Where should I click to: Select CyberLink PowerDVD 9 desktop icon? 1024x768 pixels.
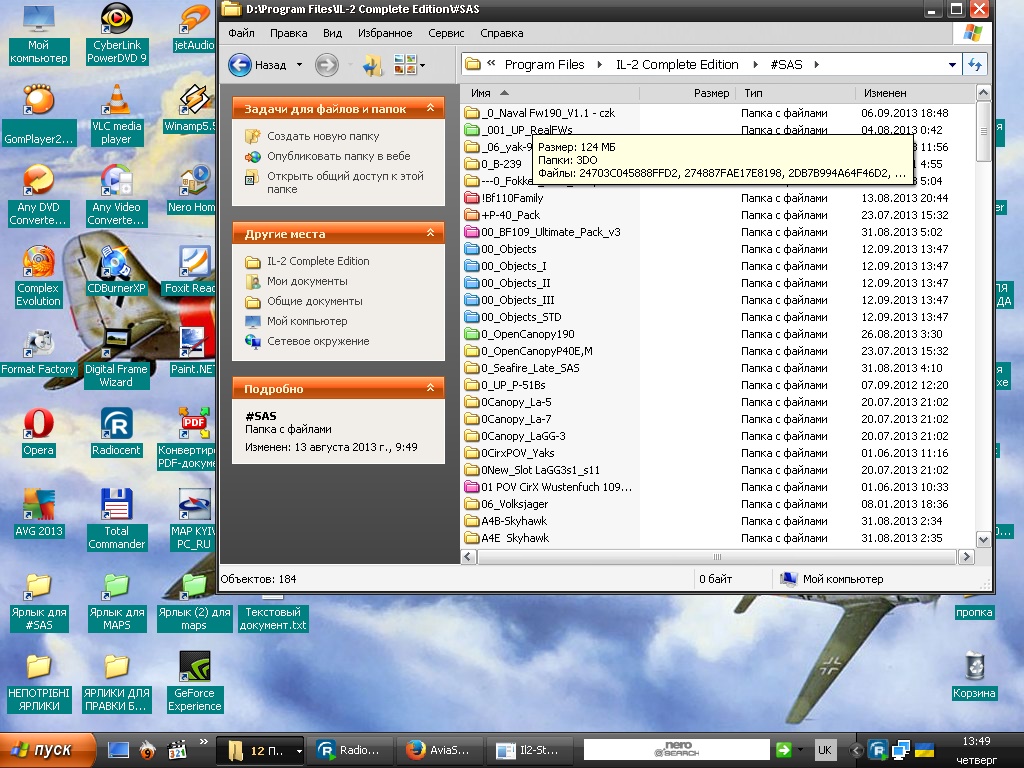116,33
